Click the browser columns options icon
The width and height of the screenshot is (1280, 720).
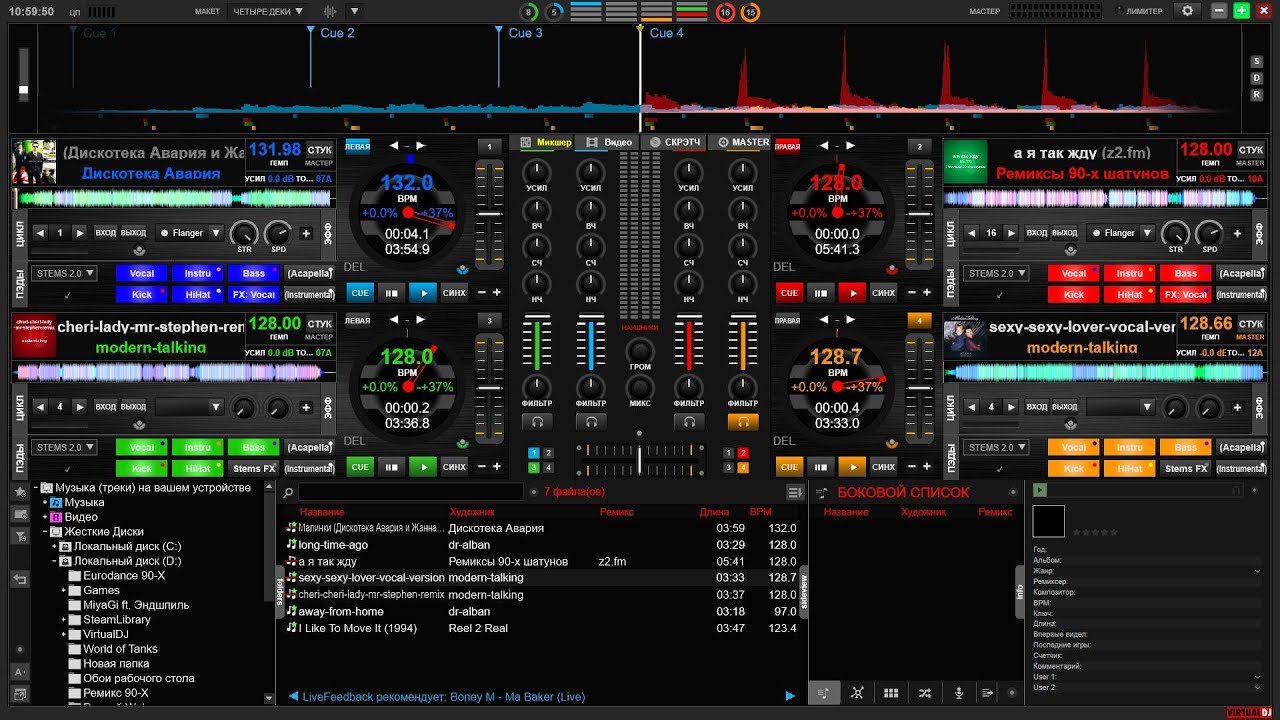click(x=795, y=492)
